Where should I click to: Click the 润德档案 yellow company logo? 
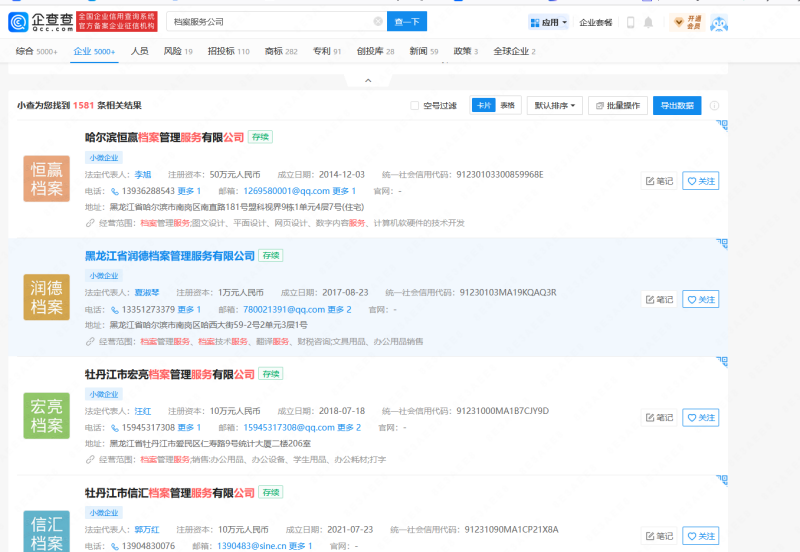tap(46, 297)
